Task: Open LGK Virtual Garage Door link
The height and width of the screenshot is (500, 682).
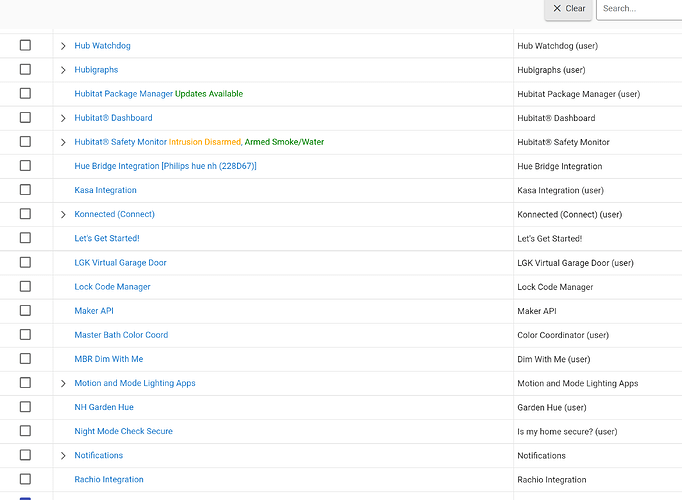Action: coord(120,263)
